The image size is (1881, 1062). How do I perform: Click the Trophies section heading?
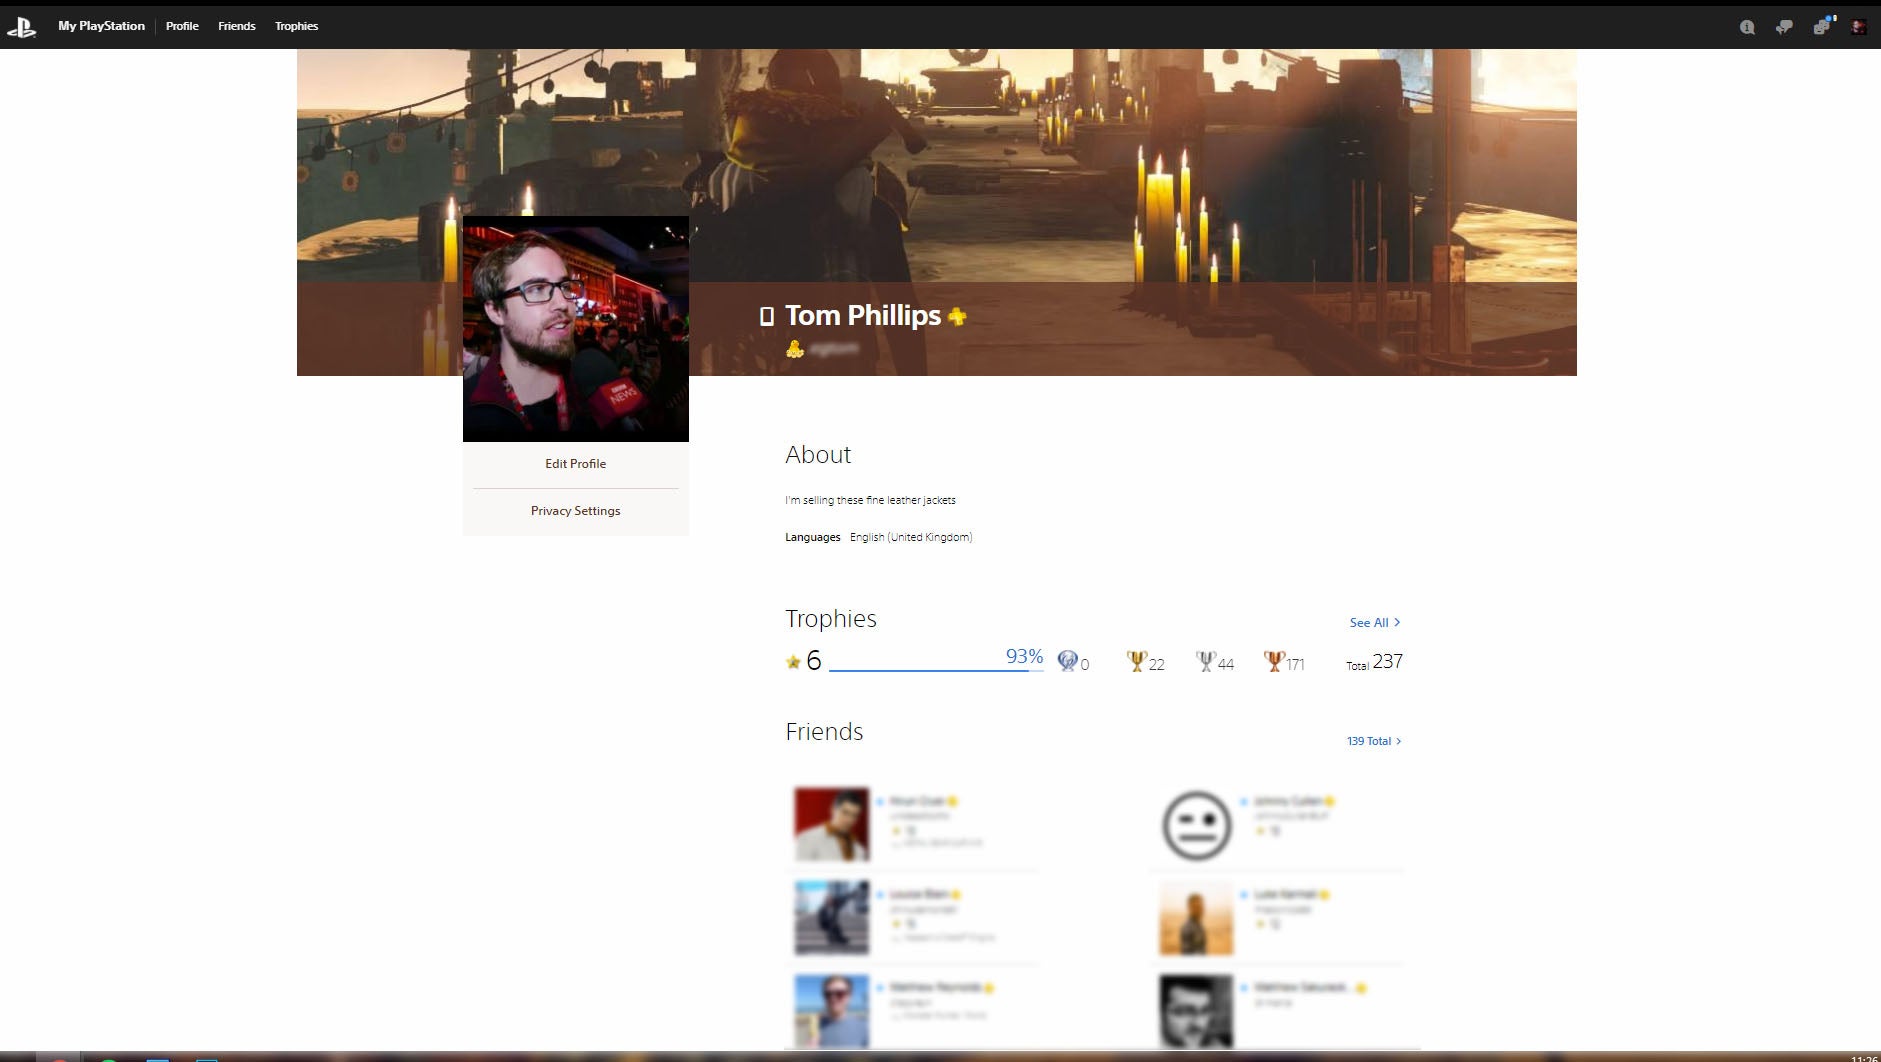[831, 619]
